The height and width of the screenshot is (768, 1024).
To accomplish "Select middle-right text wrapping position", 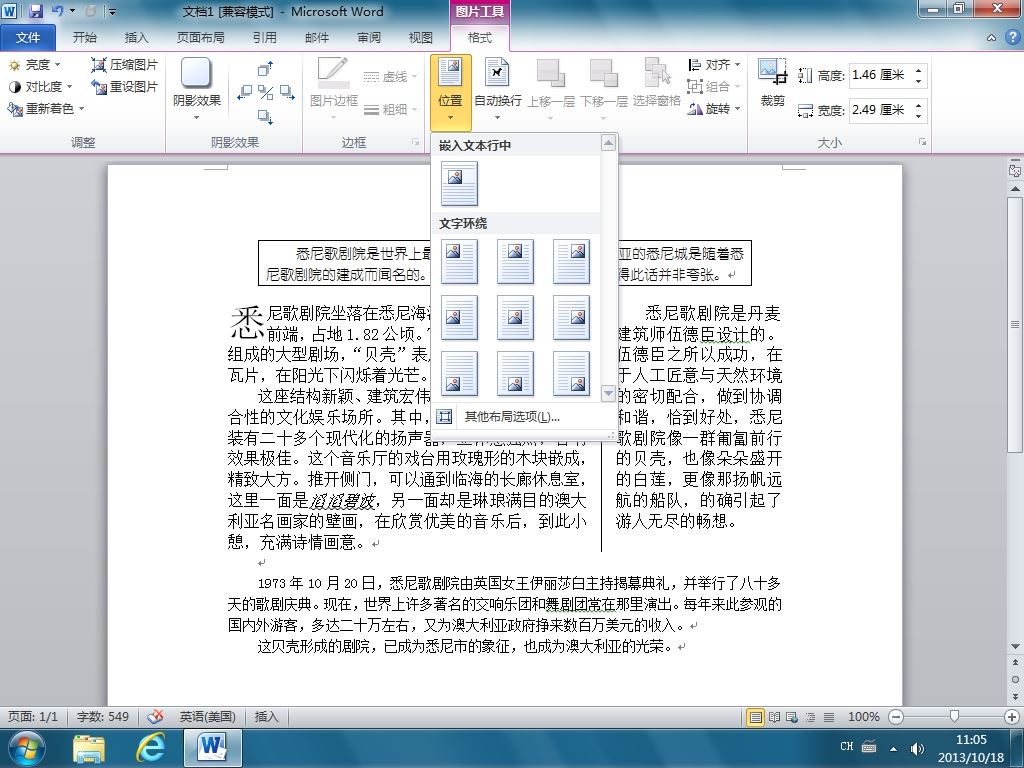I will click(571, 317).
